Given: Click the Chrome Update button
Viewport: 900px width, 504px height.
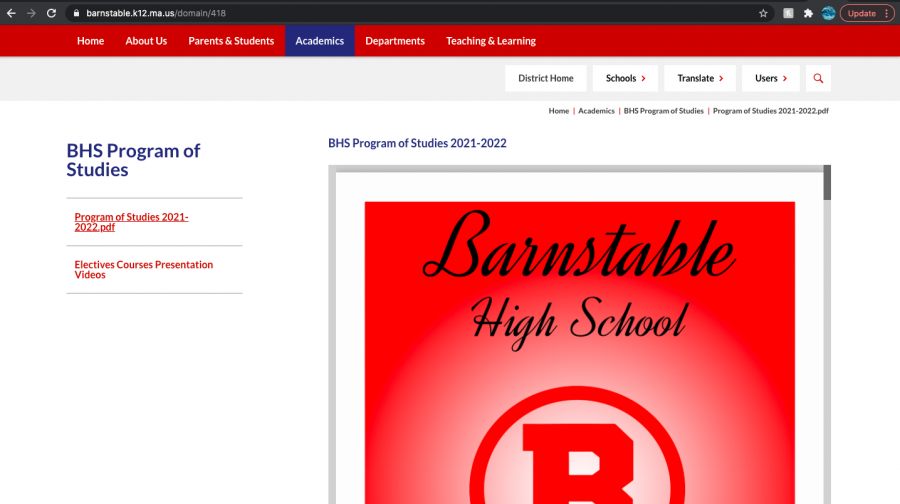Looking at the screenshot, I should 867,13.
